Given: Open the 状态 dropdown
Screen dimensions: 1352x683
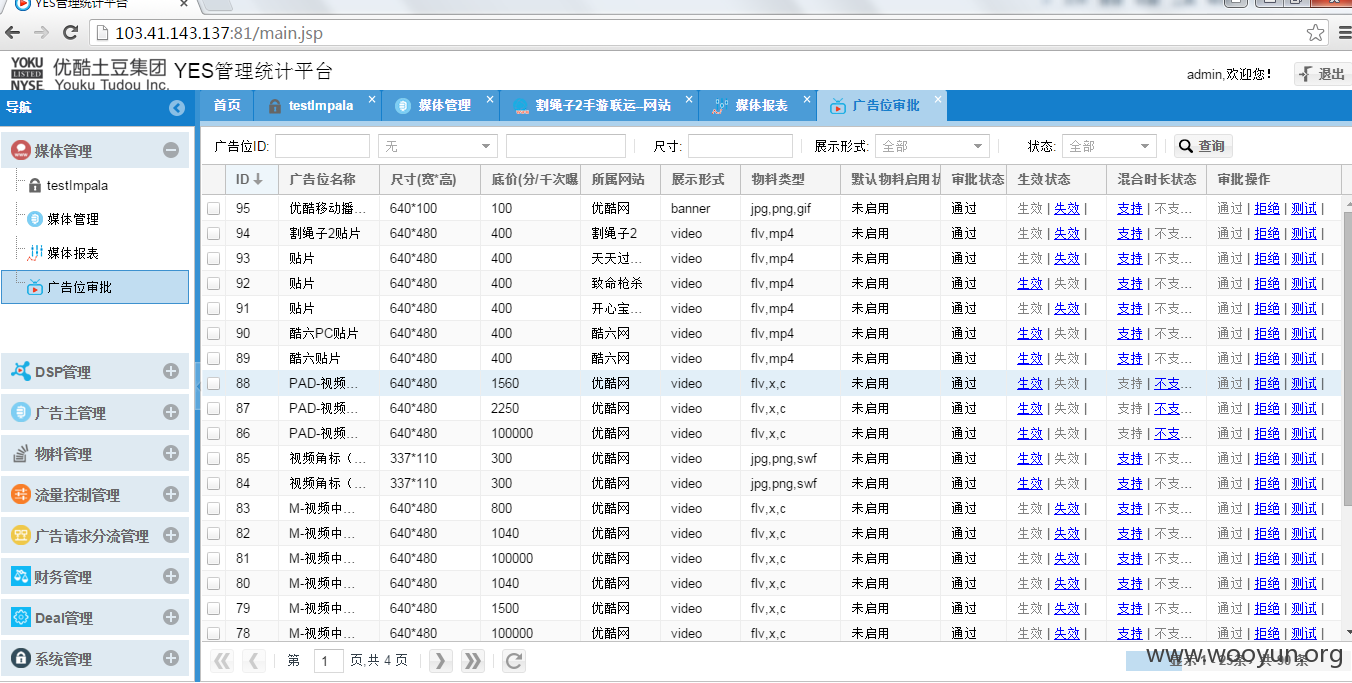Looking at the screenshot, I should [1109, 146].
